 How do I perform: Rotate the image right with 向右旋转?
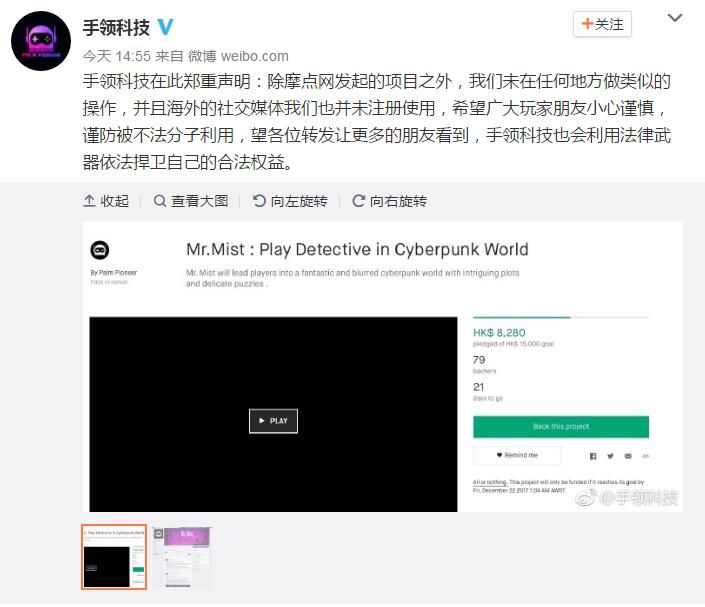click(x=389, y=201)
